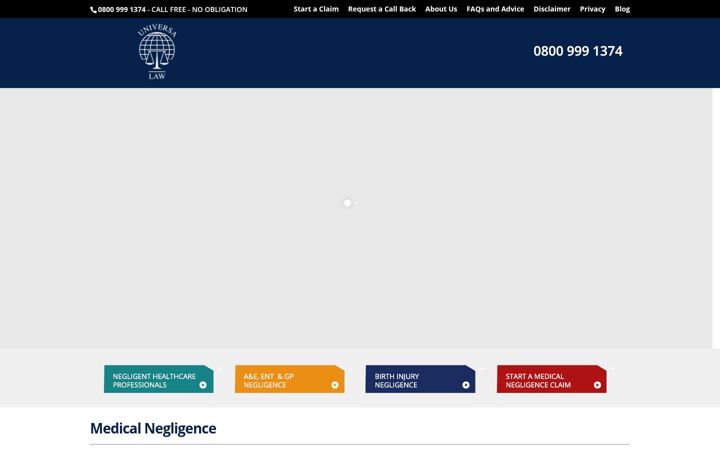Image resolution: width=720 pixels, height=450 pixels.
Task: Open A&E, ENT & GP Negligence orange button
Action: [290, 379]
